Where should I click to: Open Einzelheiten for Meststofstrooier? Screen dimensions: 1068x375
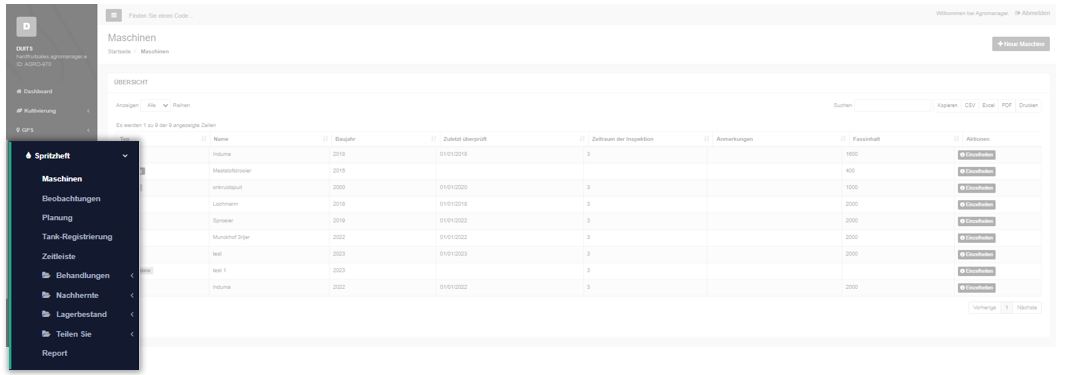(x=976, y=172)
